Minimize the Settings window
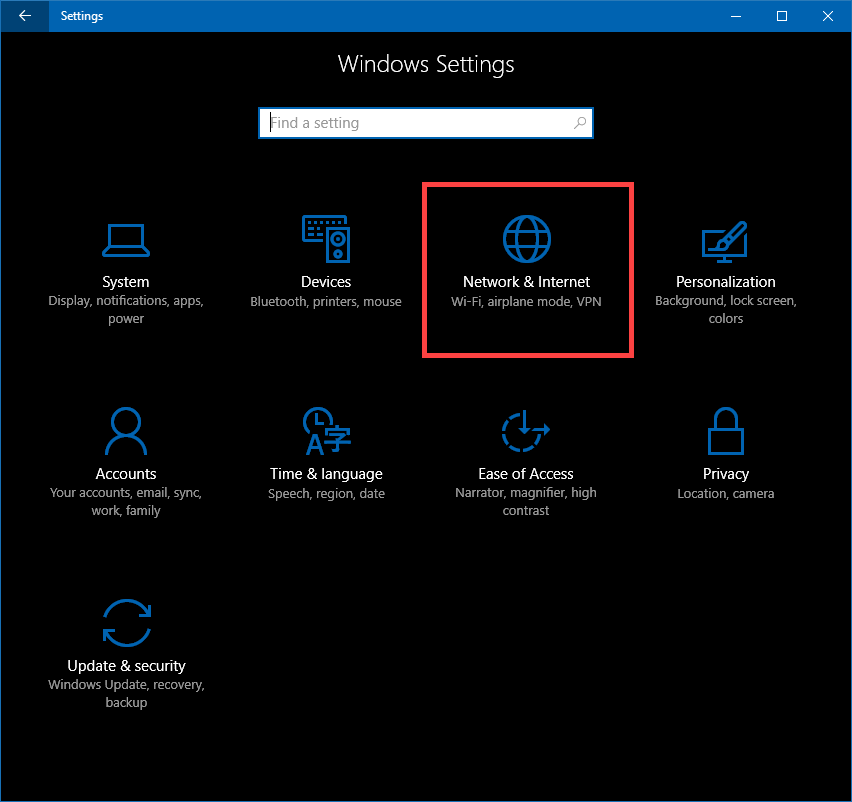The image size is (852, 802). [737, 16]
